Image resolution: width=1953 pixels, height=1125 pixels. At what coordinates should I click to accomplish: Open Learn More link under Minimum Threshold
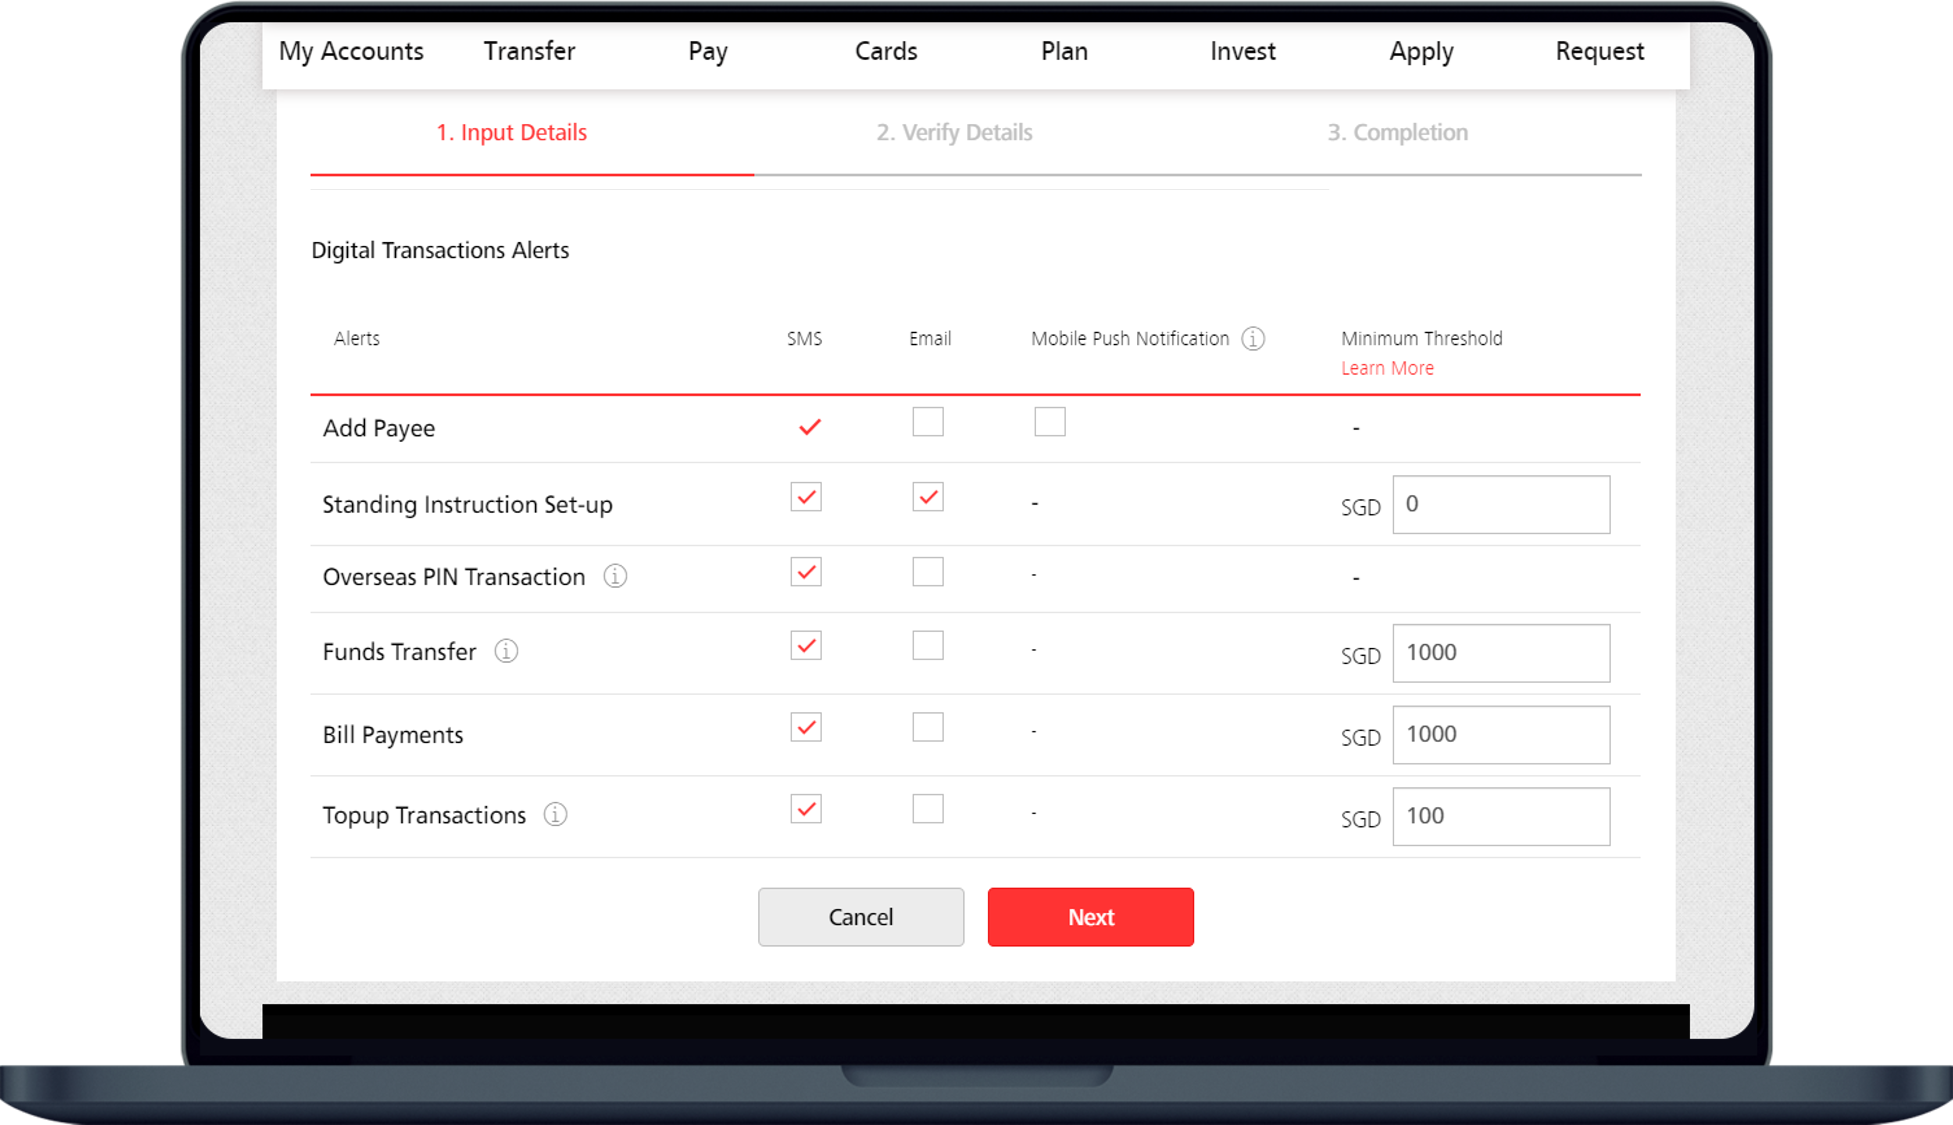point(1387,368)
